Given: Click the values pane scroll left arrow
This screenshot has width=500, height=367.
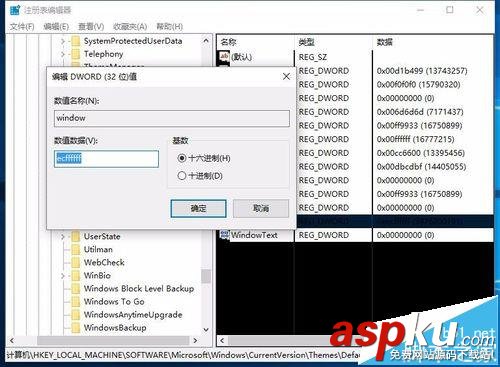Looking at the screenshot, I should click(x=222, y=340).
